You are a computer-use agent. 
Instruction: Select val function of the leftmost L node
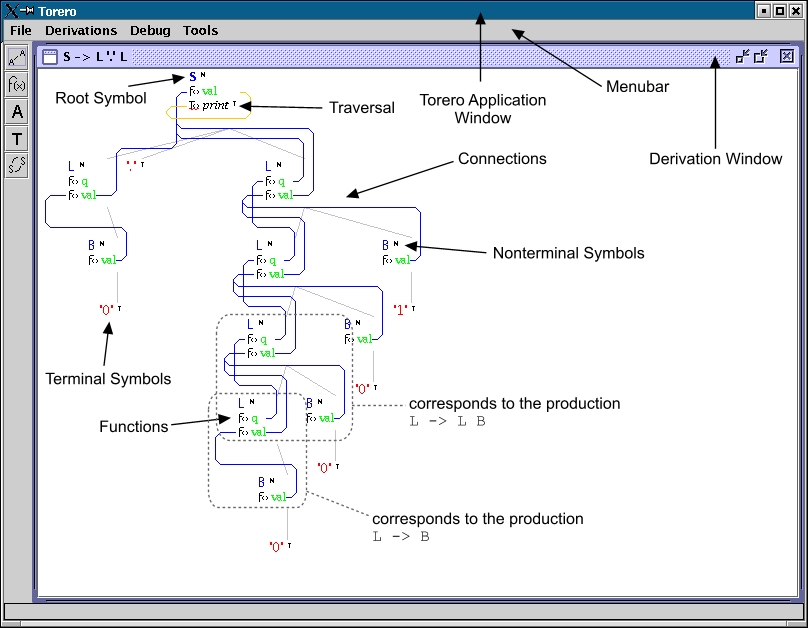click(x=88, y=195)
